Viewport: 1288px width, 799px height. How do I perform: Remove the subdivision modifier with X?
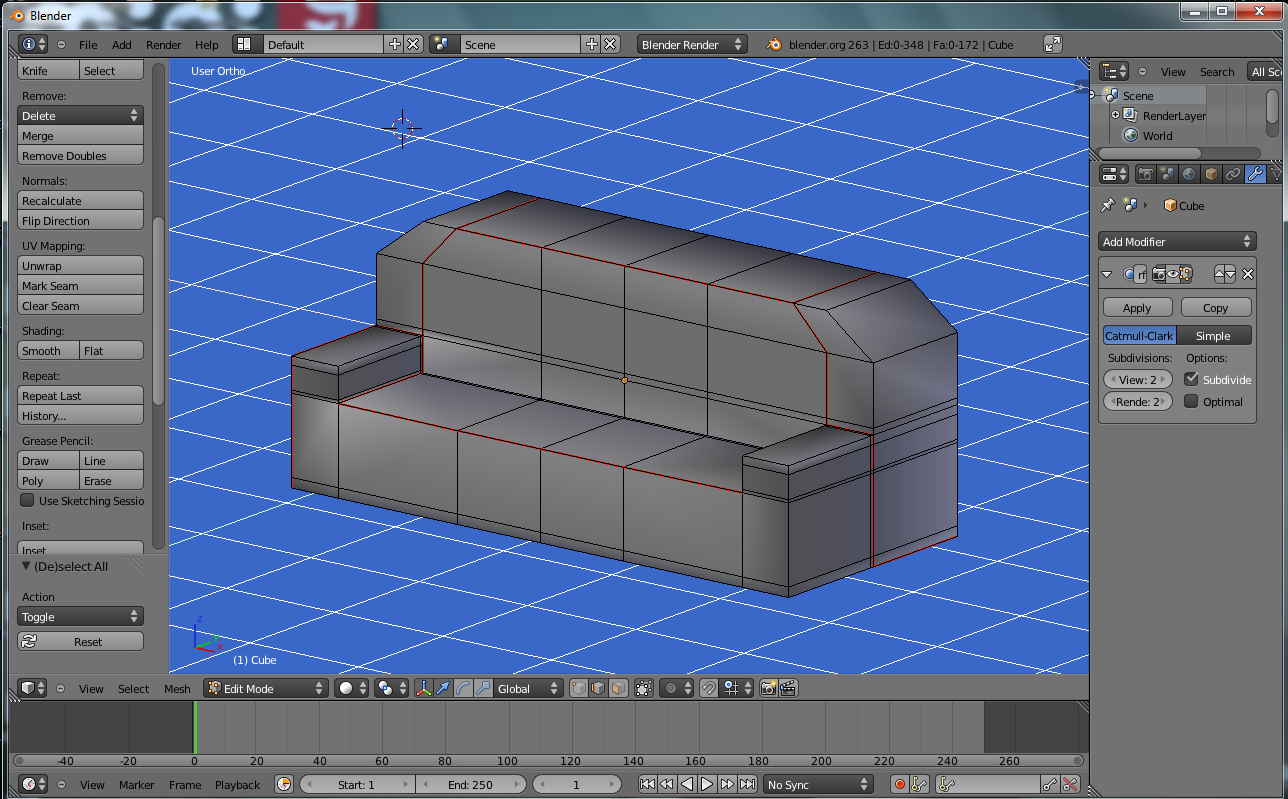click(1247, 274)
